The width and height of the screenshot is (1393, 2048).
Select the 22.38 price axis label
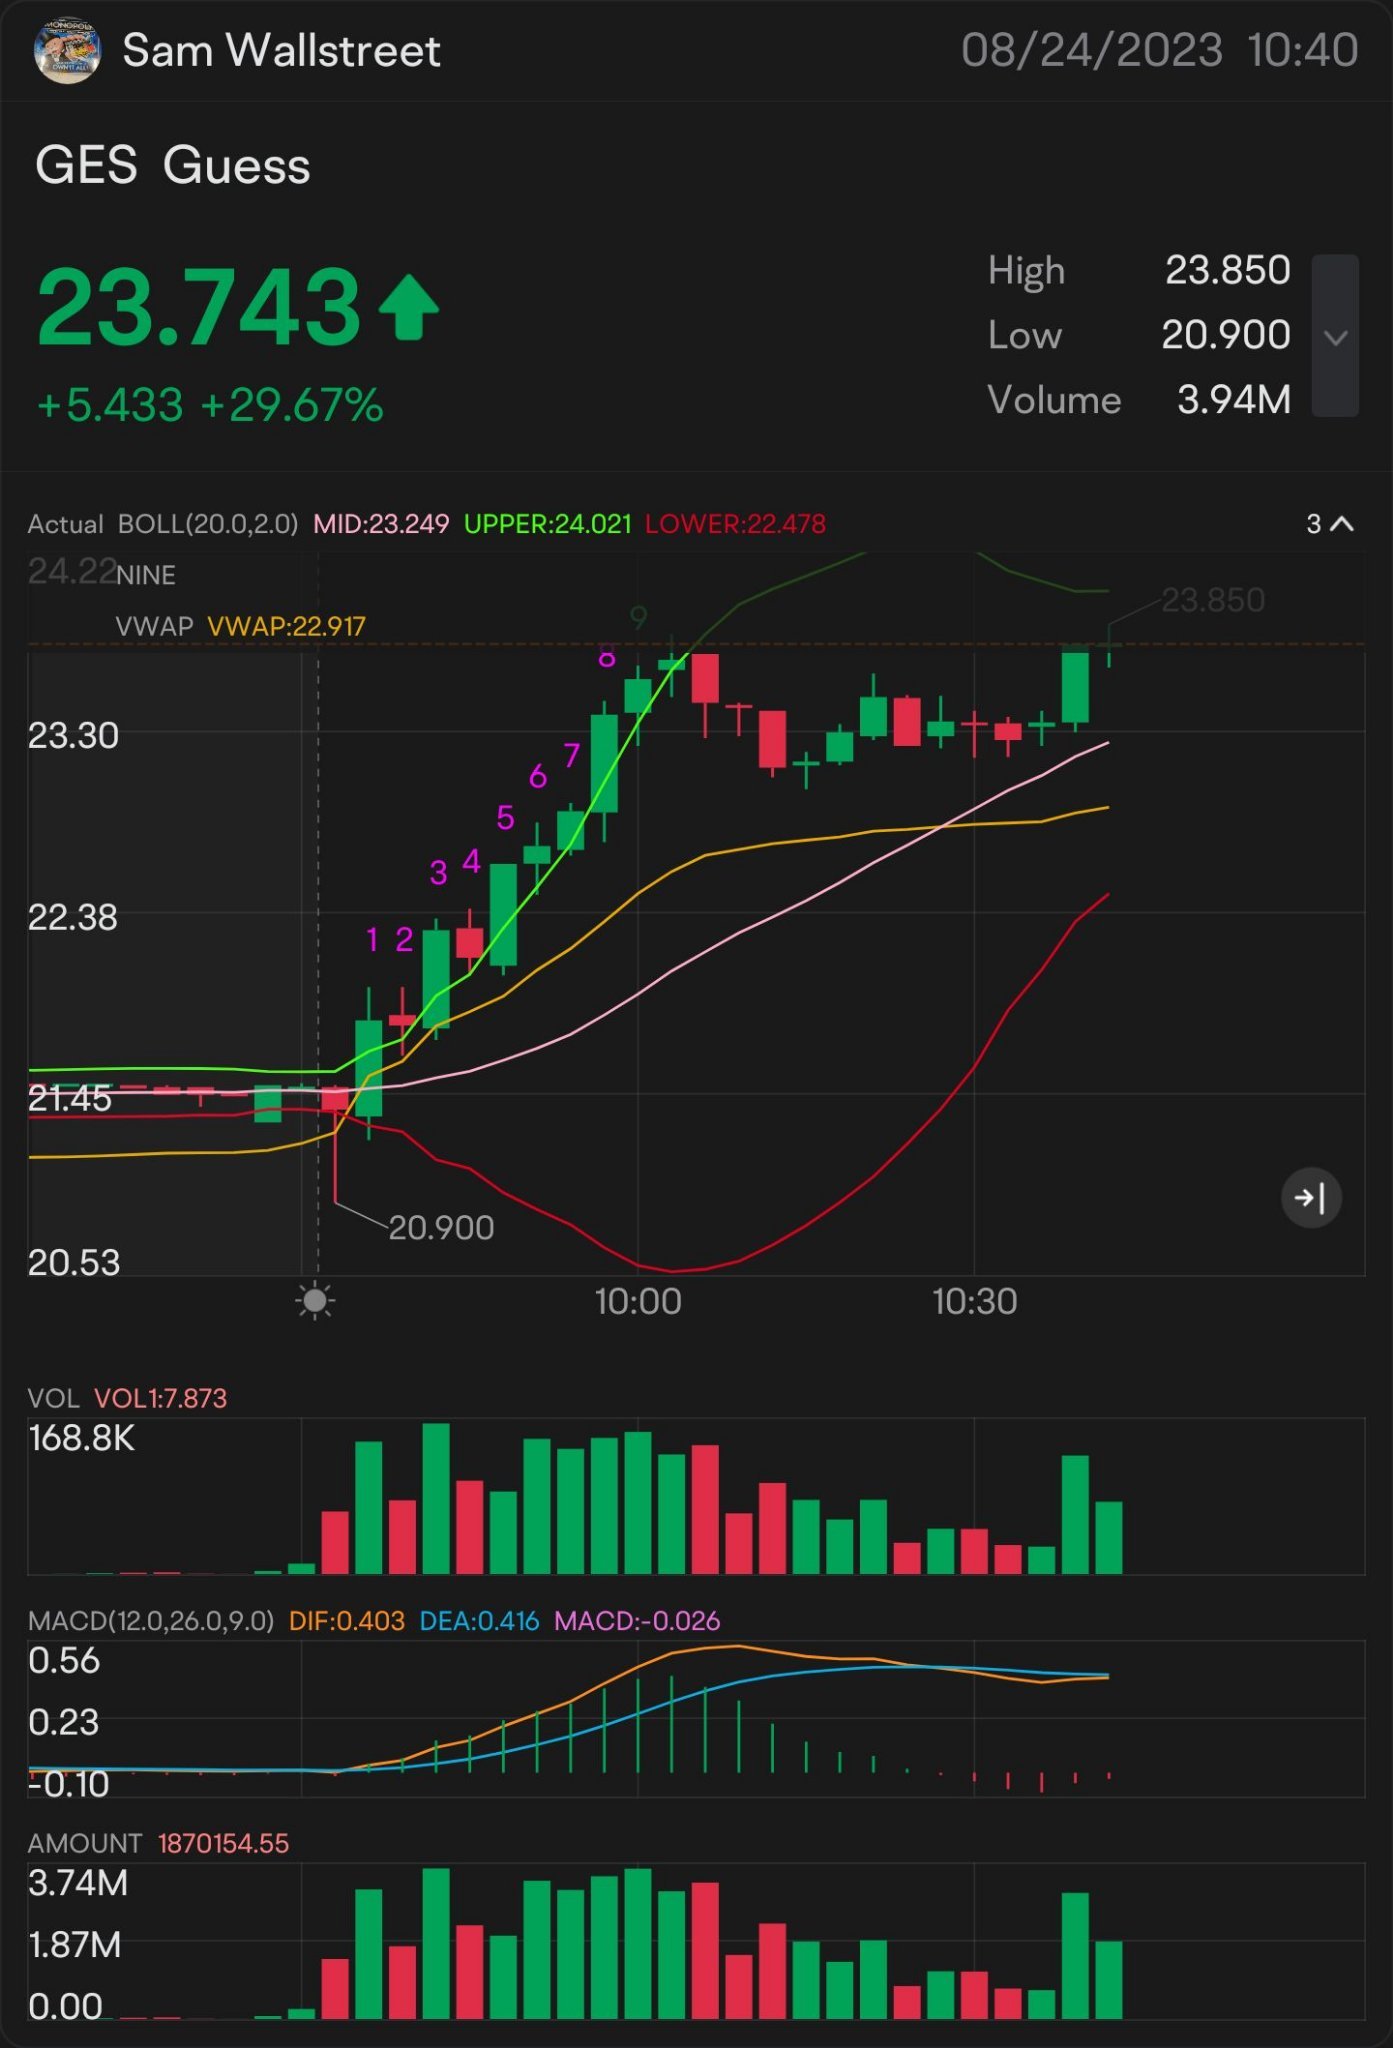click(x=72, y=917)
